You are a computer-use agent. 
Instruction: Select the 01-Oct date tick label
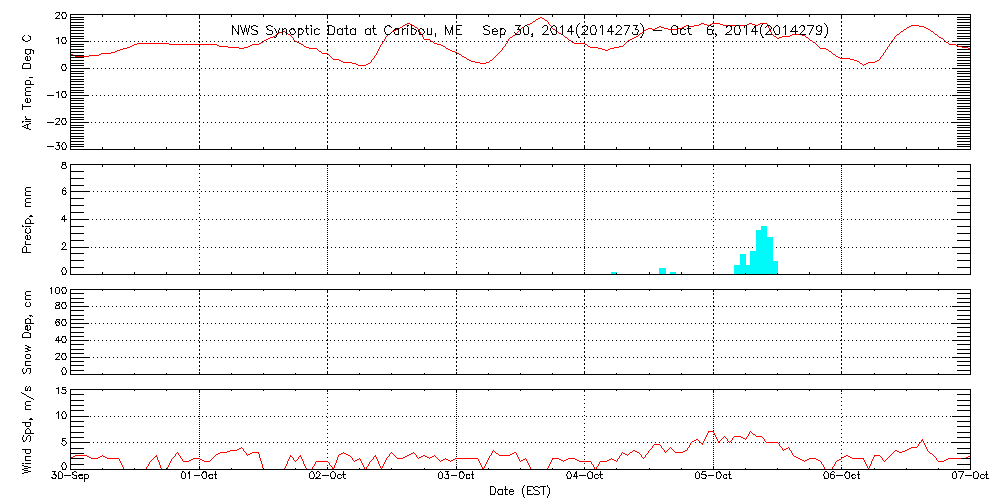(x=200, y=477)
